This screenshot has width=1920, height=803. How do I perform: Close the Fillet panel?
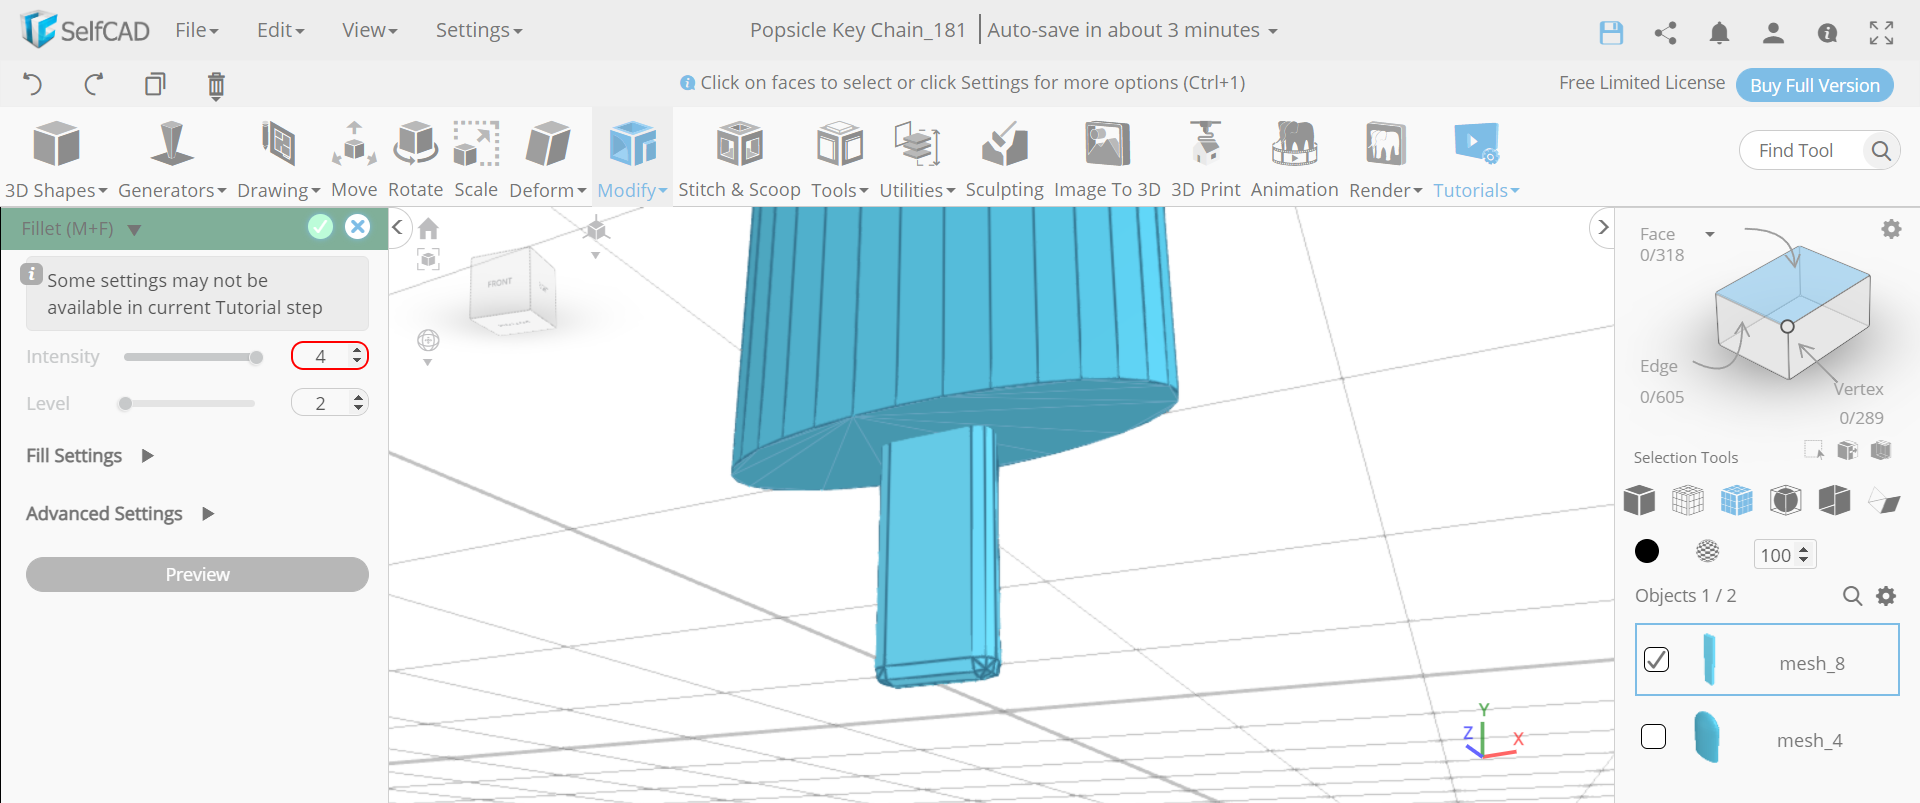click(357, 227)
